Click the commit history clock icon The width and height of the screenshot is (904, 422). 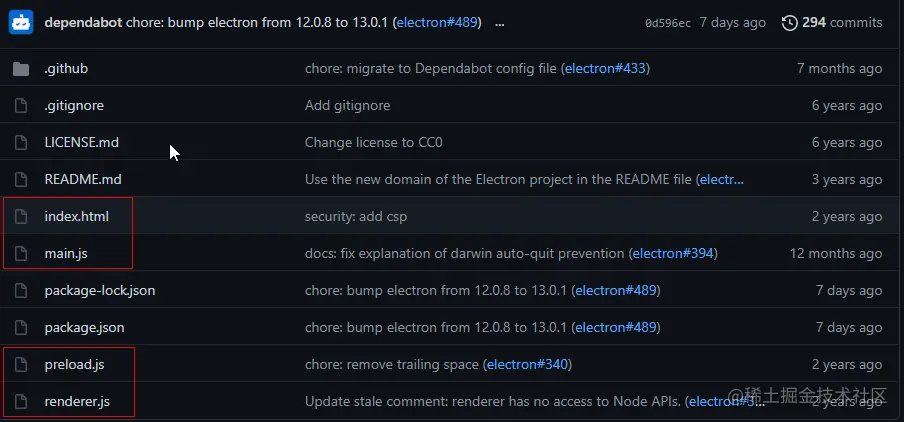coord(790,22)
